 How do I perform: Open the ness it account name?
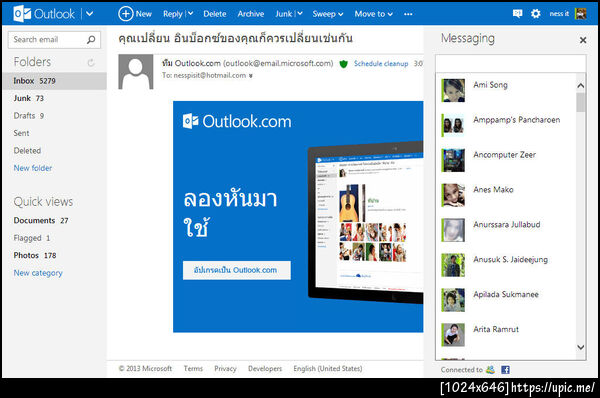pyautogui.click(x=559, y=14)
